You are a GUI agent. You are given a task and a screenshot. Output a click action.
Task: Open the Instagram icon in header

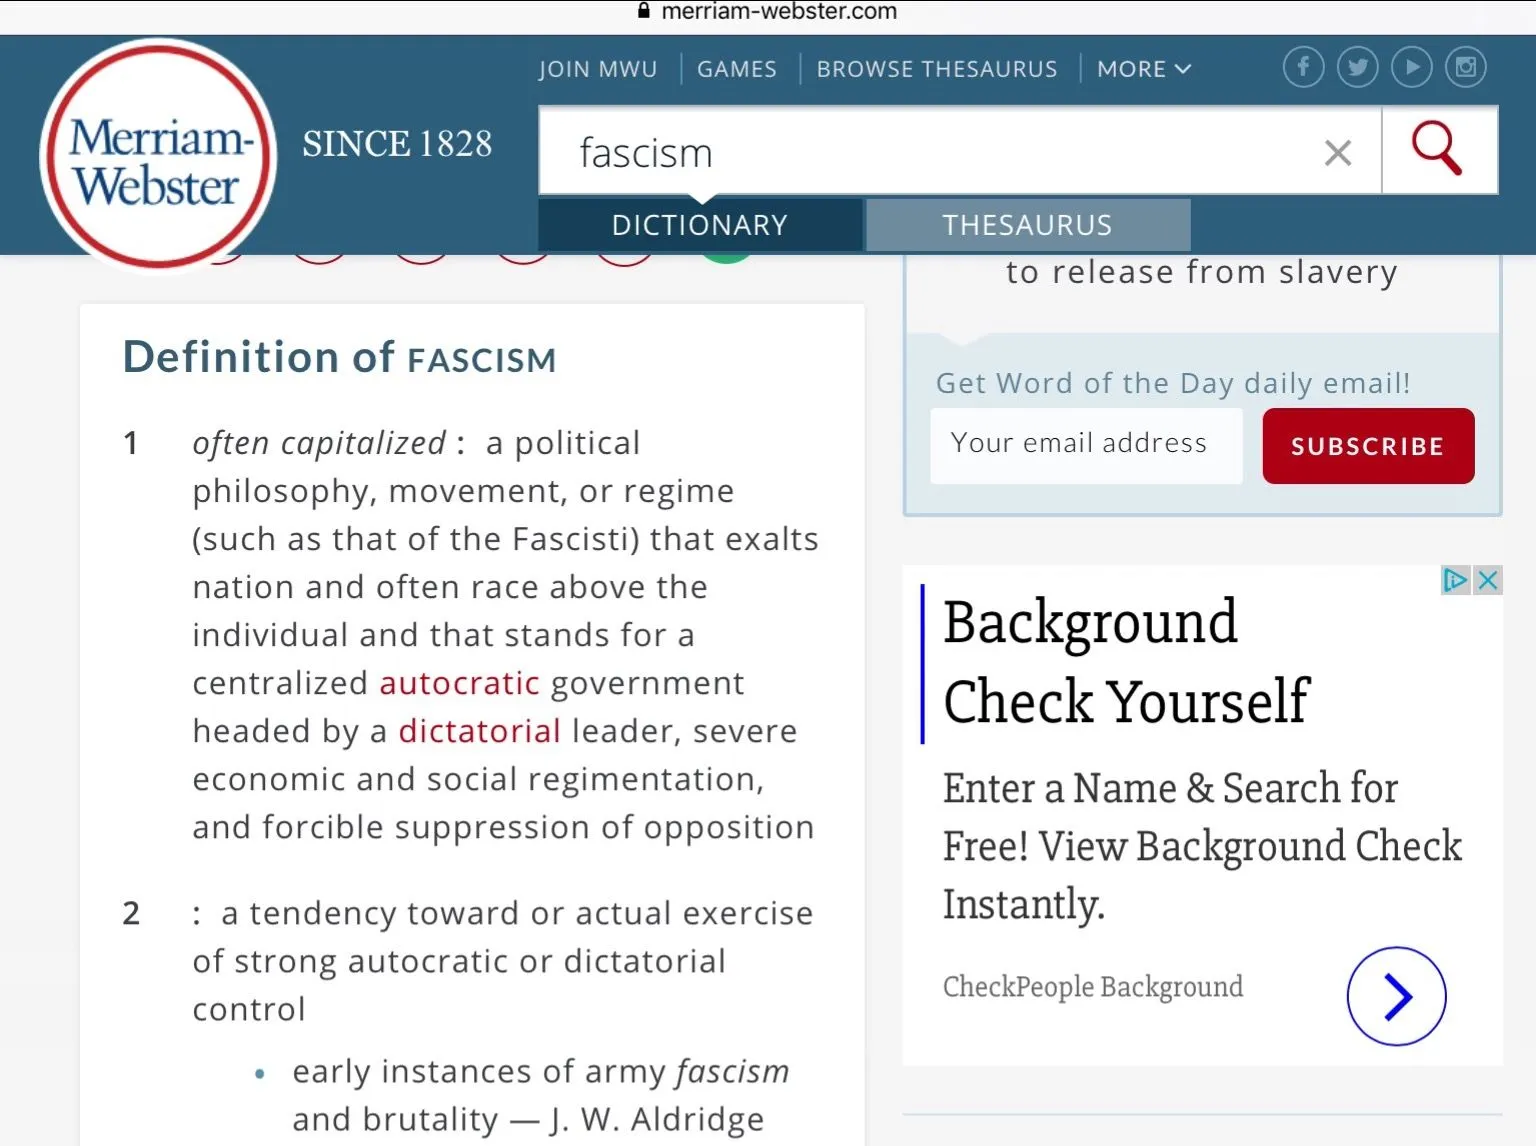coord(1465,67)
